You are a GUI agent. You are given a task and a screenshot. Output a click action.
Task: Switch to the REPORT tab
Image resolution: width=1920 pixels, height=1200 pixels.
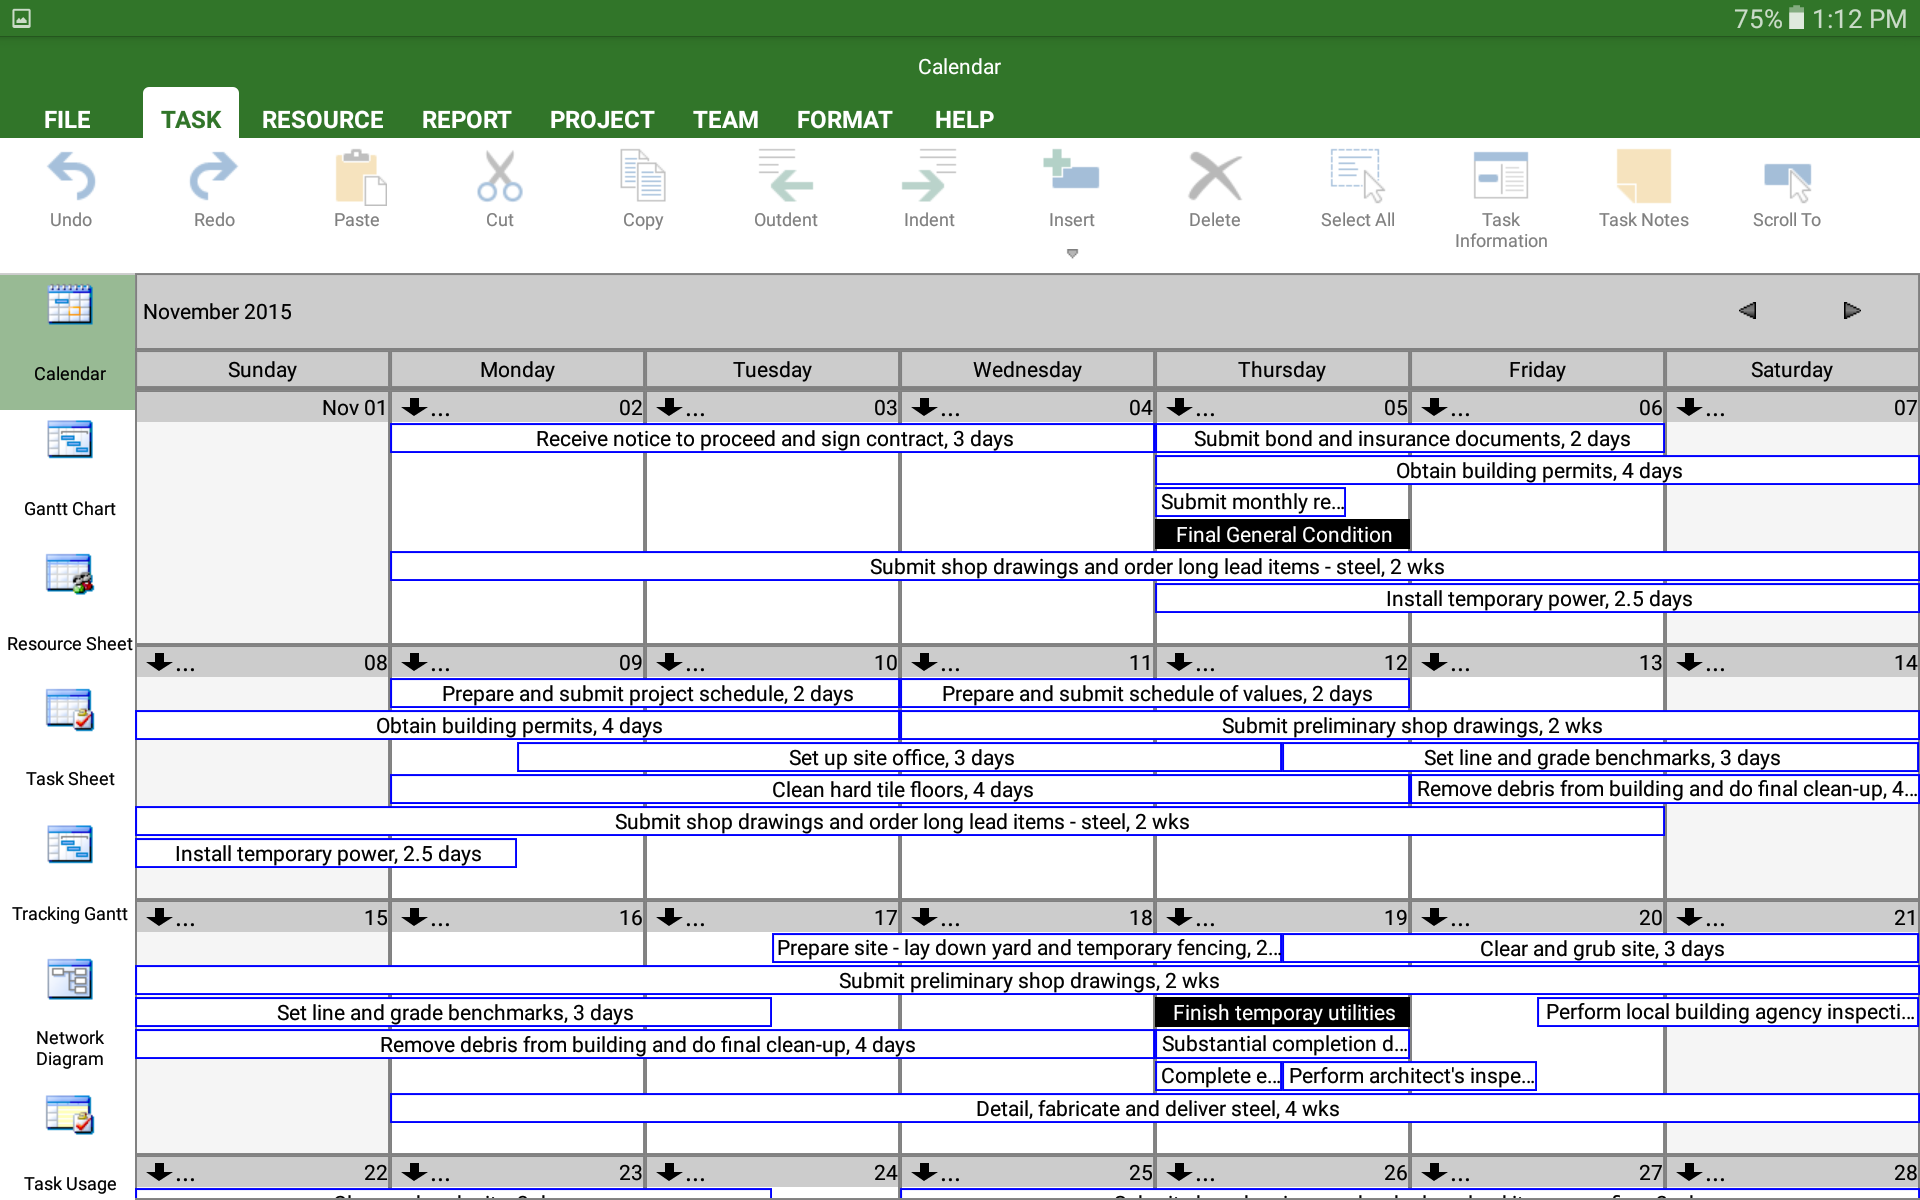click(x=466, y=120)
